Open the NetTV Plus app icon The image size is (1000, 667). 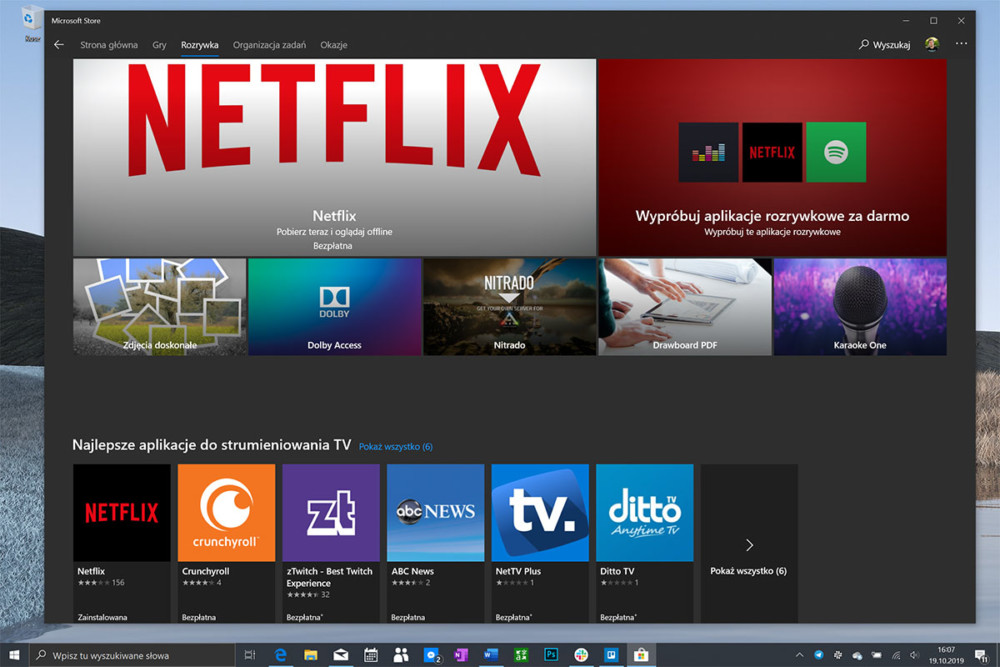540,513
